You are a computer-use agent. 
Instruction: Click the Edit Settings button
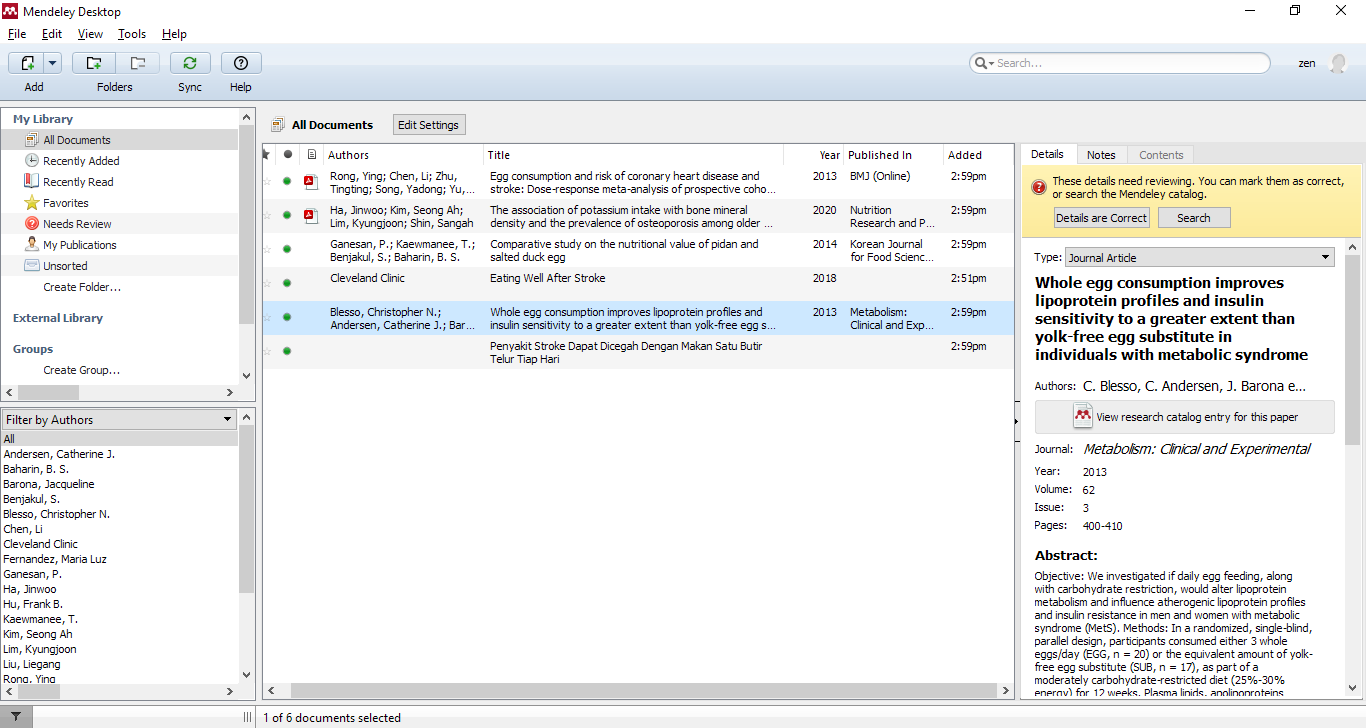point(428,125)
